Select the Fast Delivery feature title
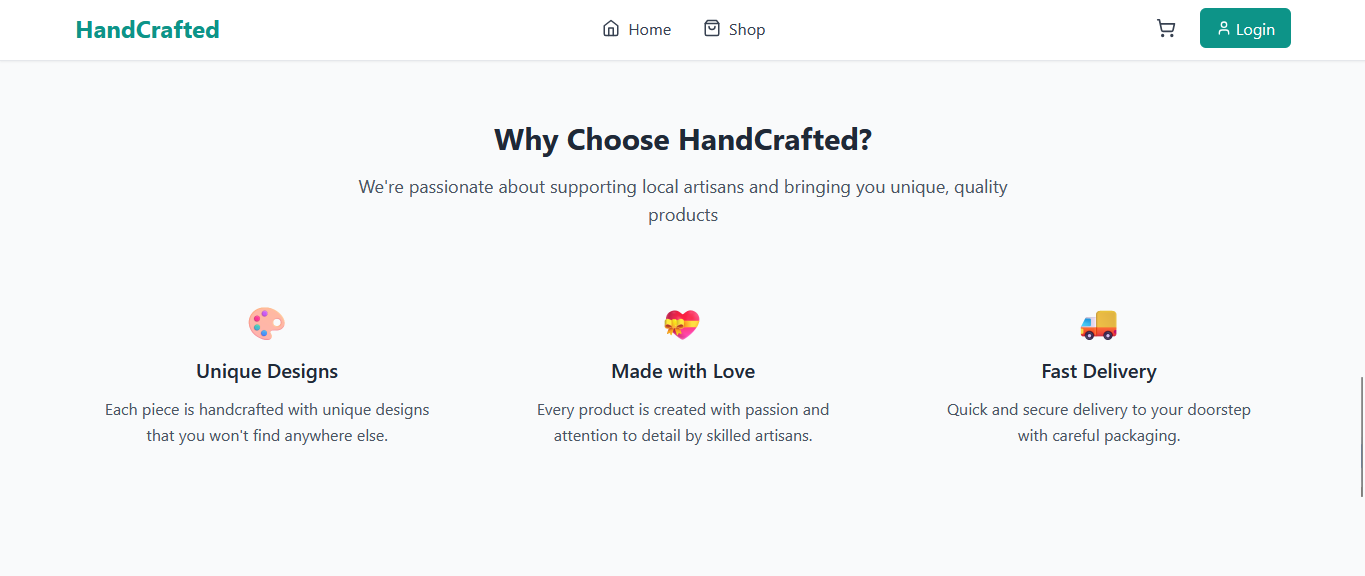Image resolution: width=1365 pixels, height=576 pixels. [1098, 370]
